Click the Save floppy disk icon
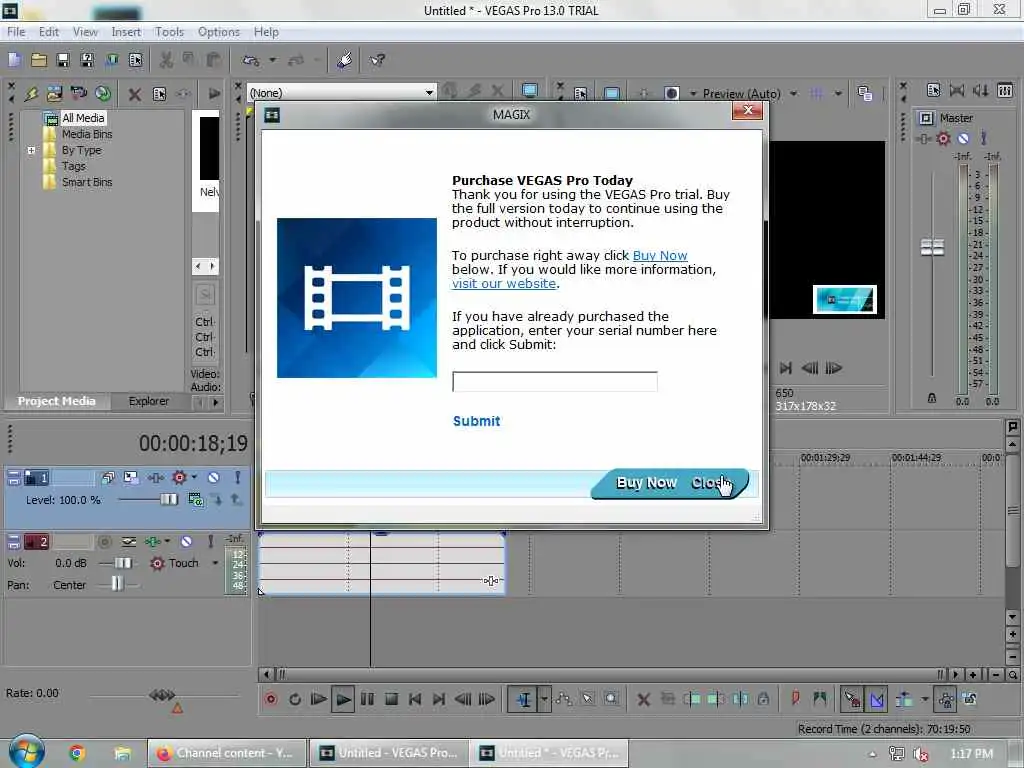The width and height of the screenshot is (1024, 768). 63,61
